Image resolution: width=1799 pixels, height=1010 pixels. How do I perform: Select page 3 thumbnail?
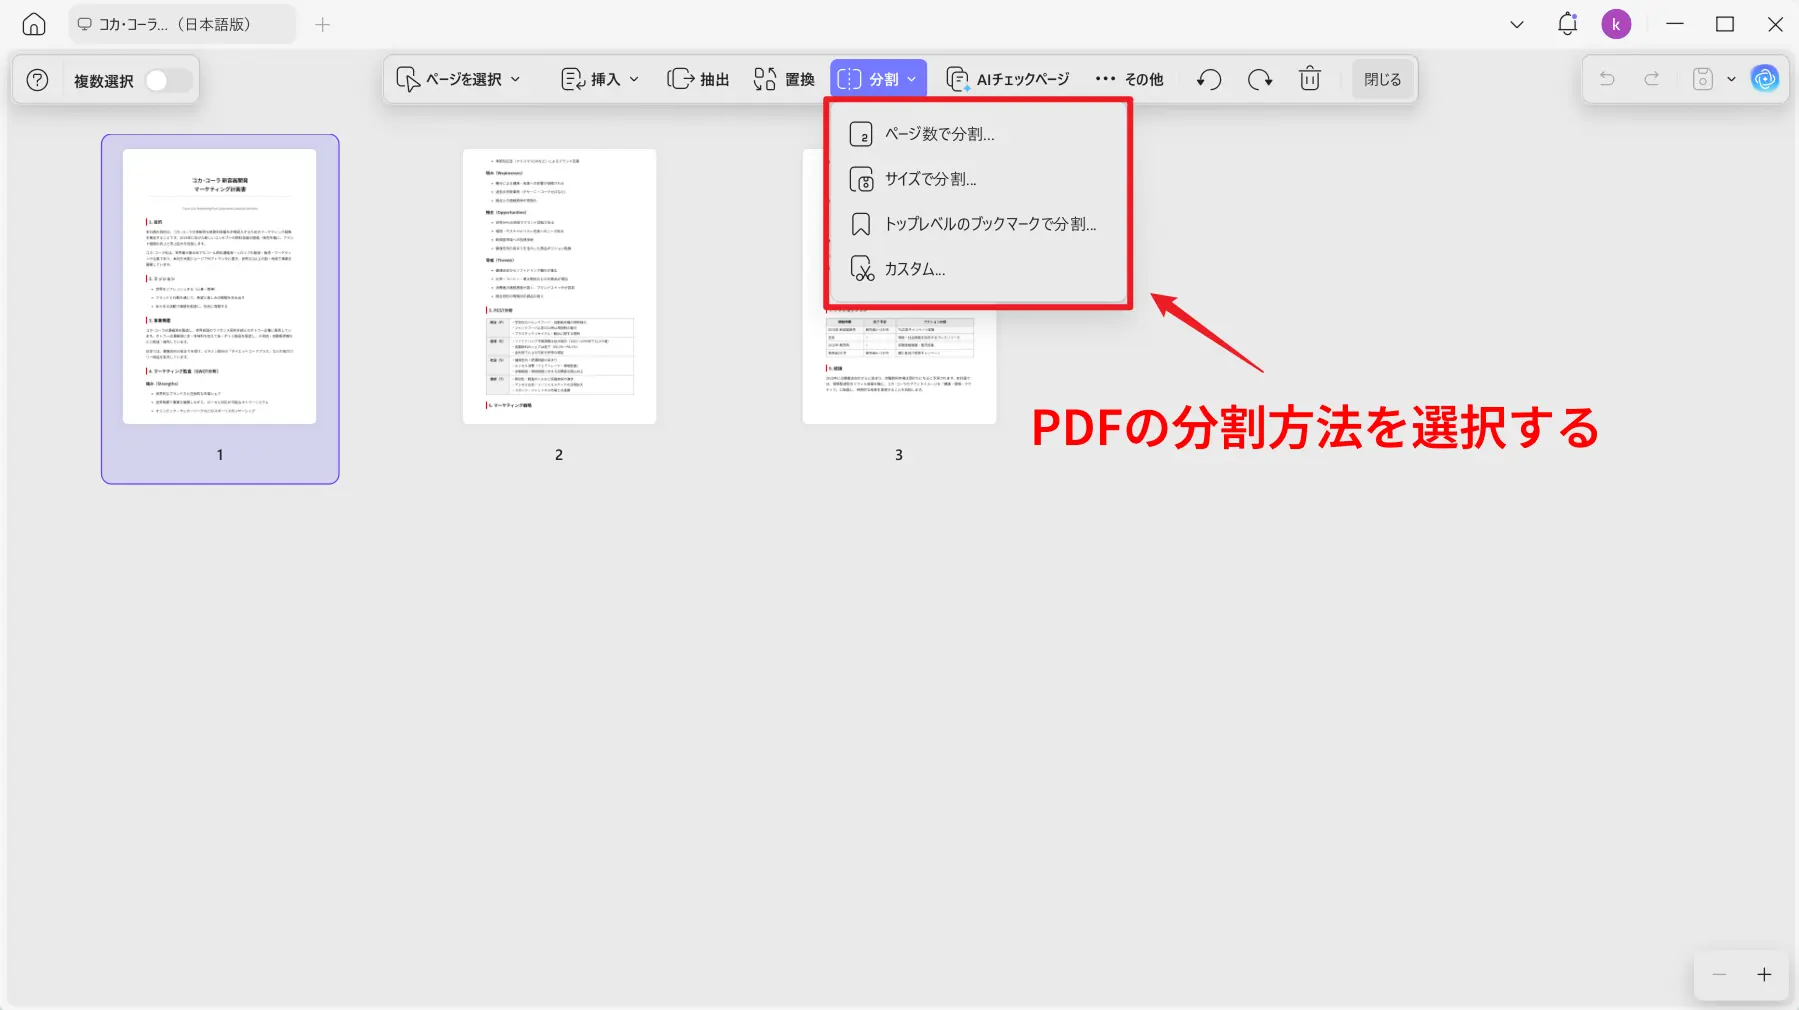(899, 365)
